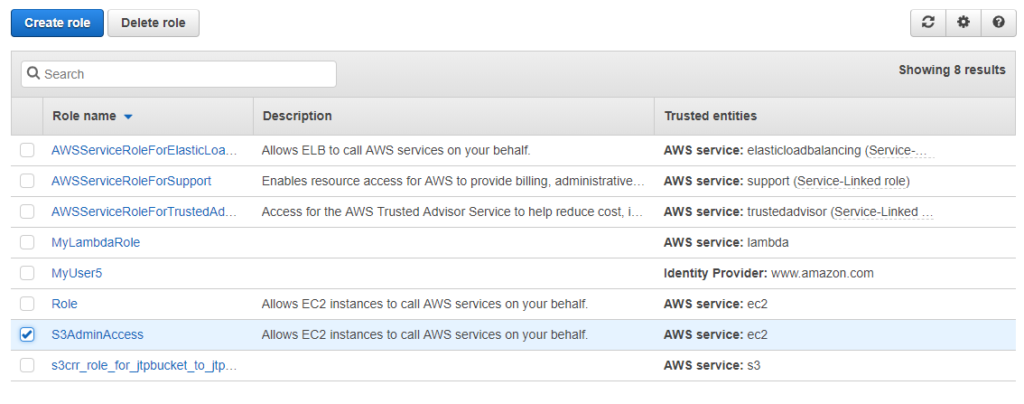Click the Trusted entities column header
The width and height of the screenshot is (1024, 404).
click(x=711, y=116)
